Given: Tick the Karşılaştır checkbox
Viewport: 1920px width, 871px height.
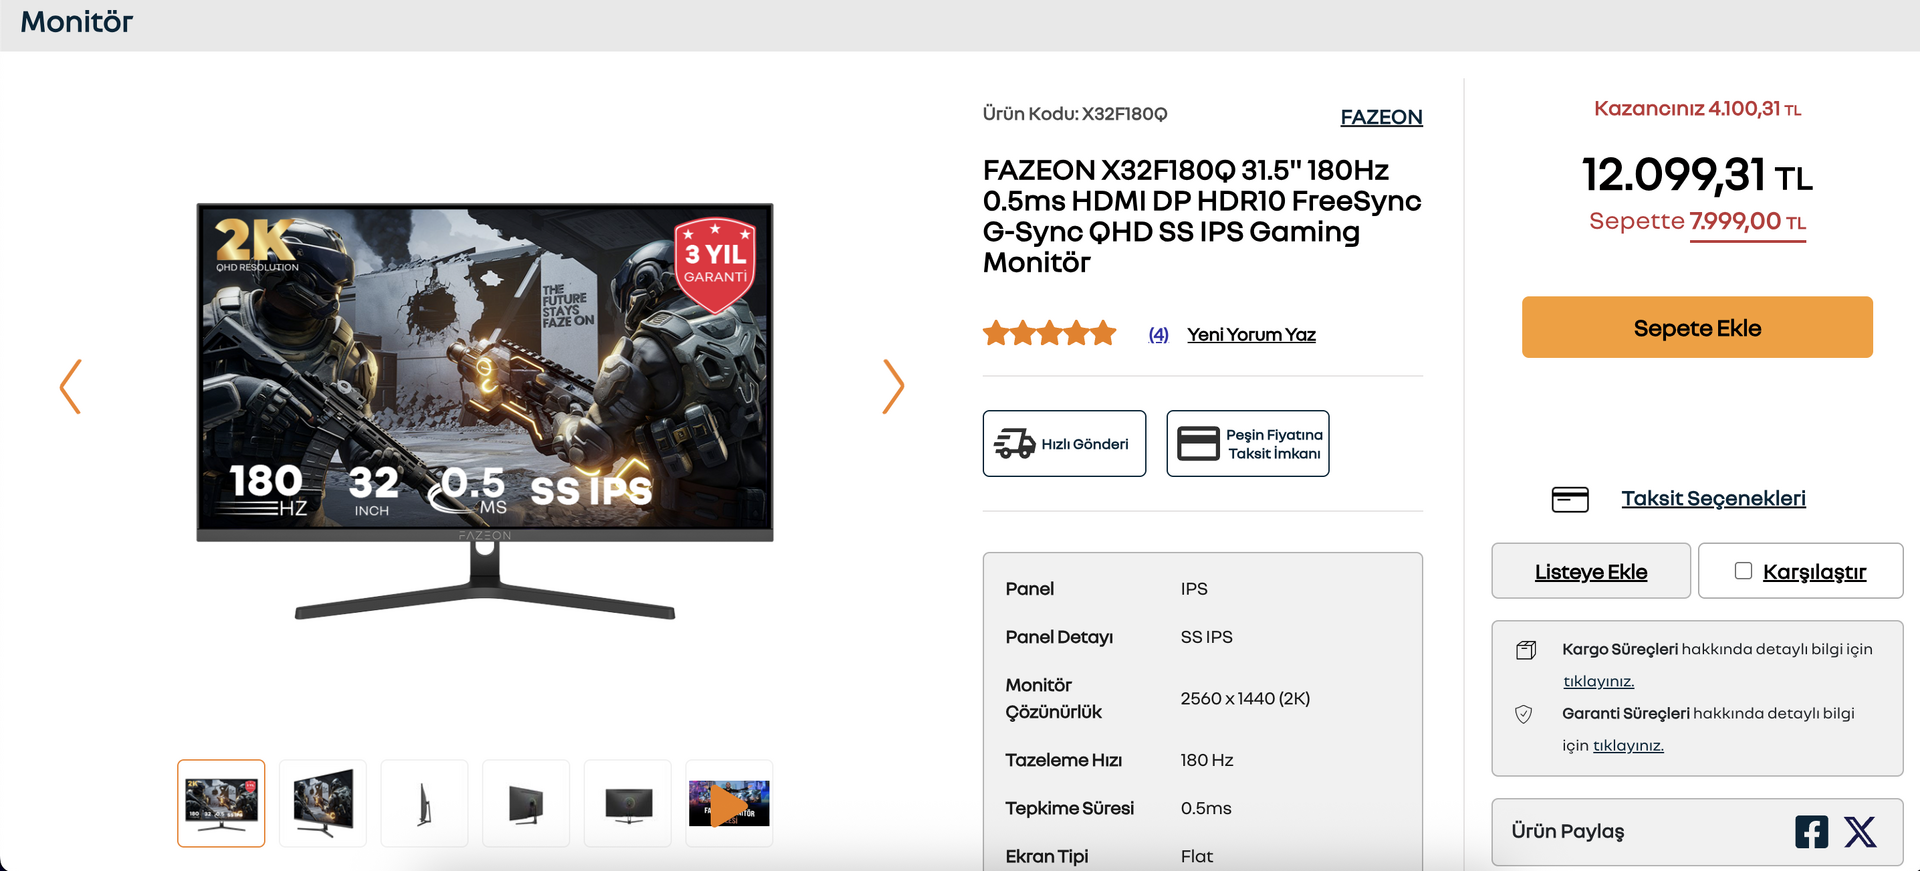Looking at the screenshot, I should tap(1743, 570).
